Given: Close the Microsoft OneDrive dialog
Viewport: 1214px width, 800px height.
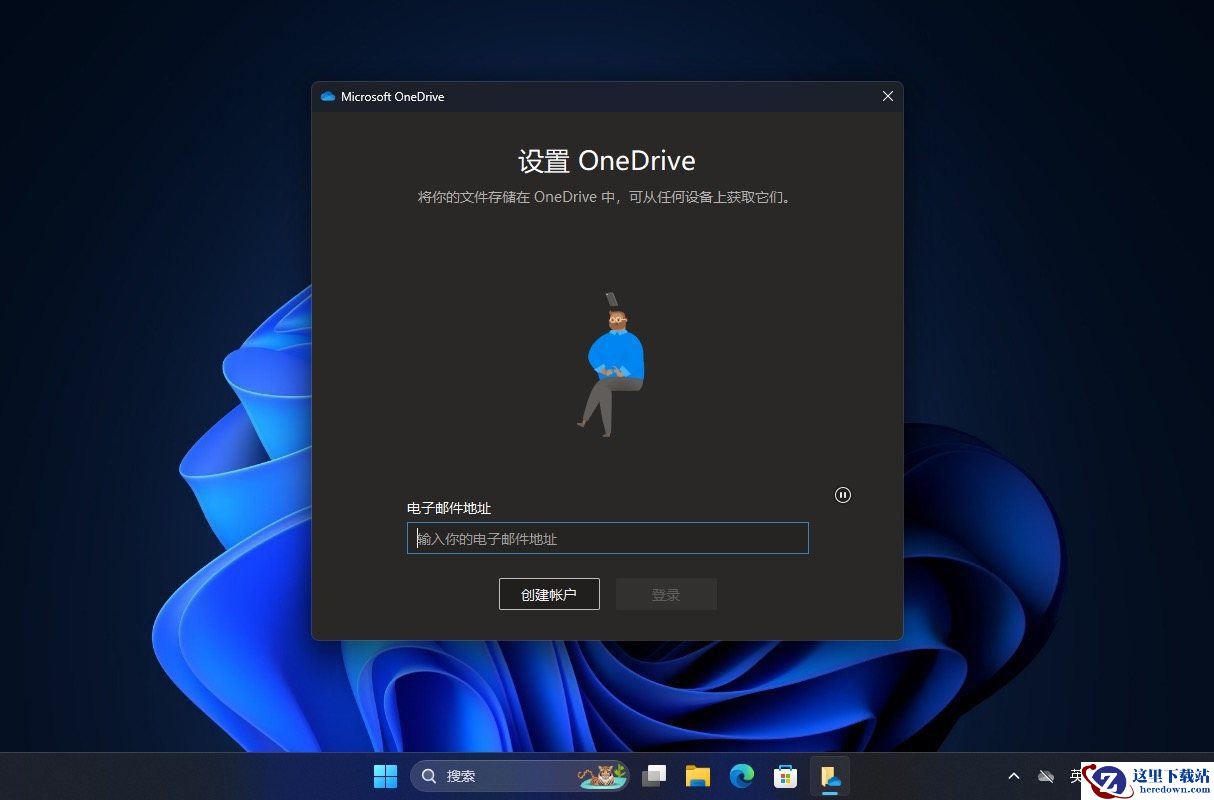Looking at the screenshot, I should [888, 97].
